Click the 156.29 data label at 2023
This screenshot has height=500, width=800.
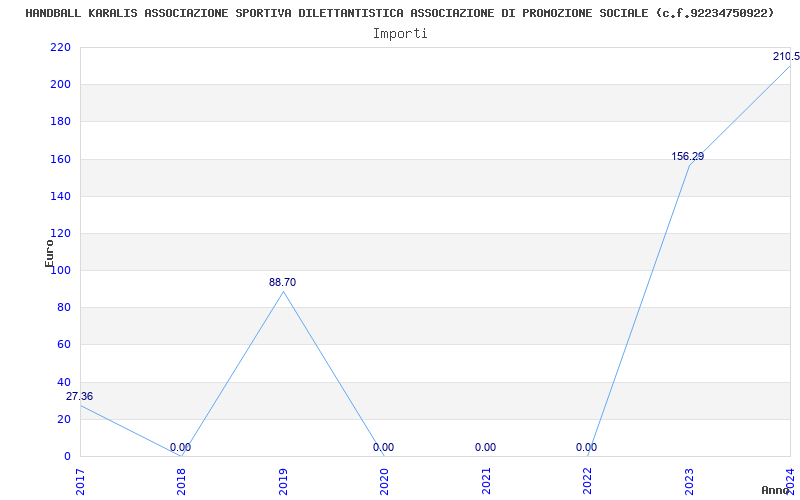pyautogui.click(x=688, y=157)
